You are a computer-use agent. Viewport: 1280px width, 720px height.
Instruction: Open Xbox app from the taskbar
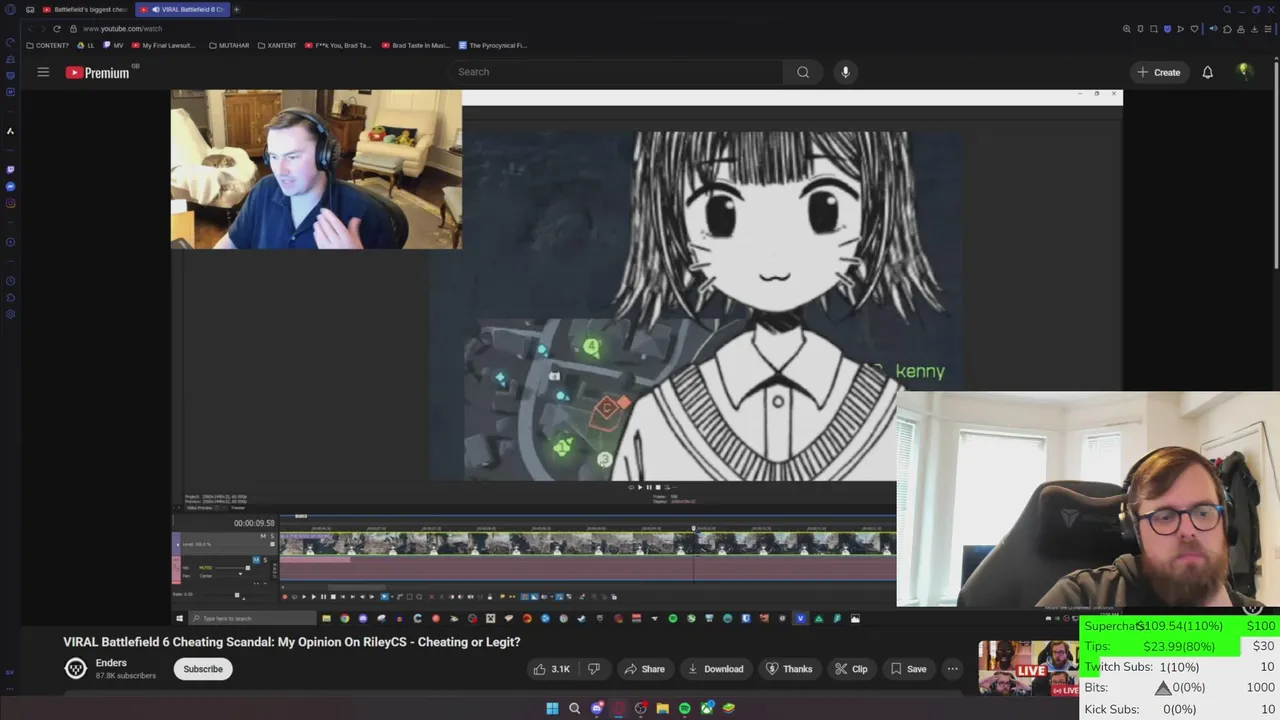click(707, 708)
